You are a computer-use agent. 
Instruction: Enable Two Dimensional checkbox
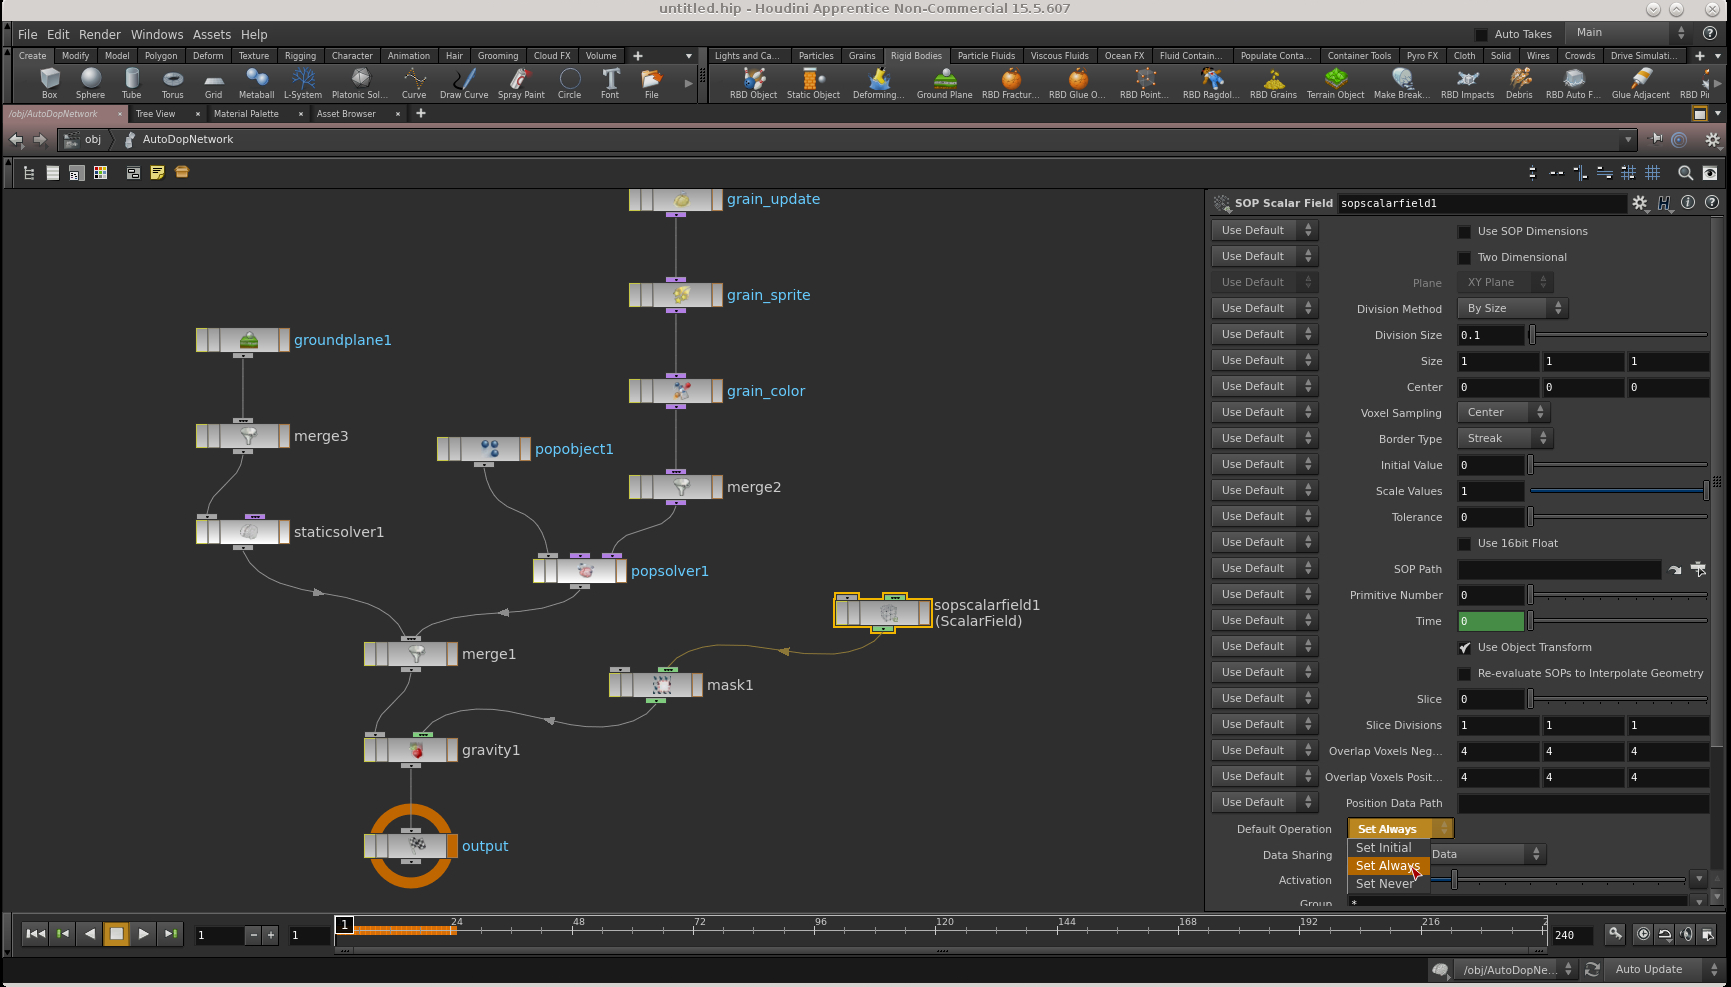1465,257
